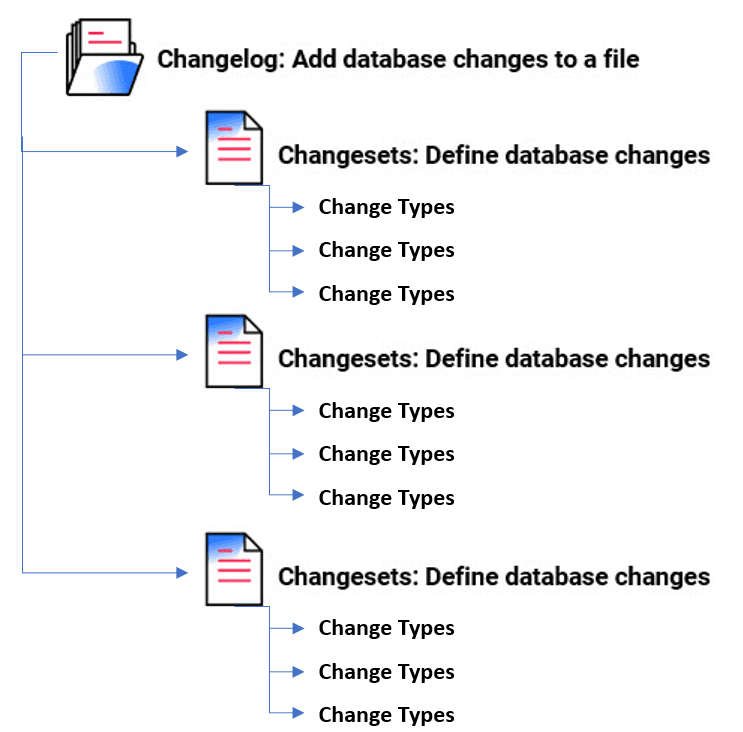Image resolution: width=743 pixels, height=732 pixels.
Task: Click the Changelog folder icon
Action: 105,58
